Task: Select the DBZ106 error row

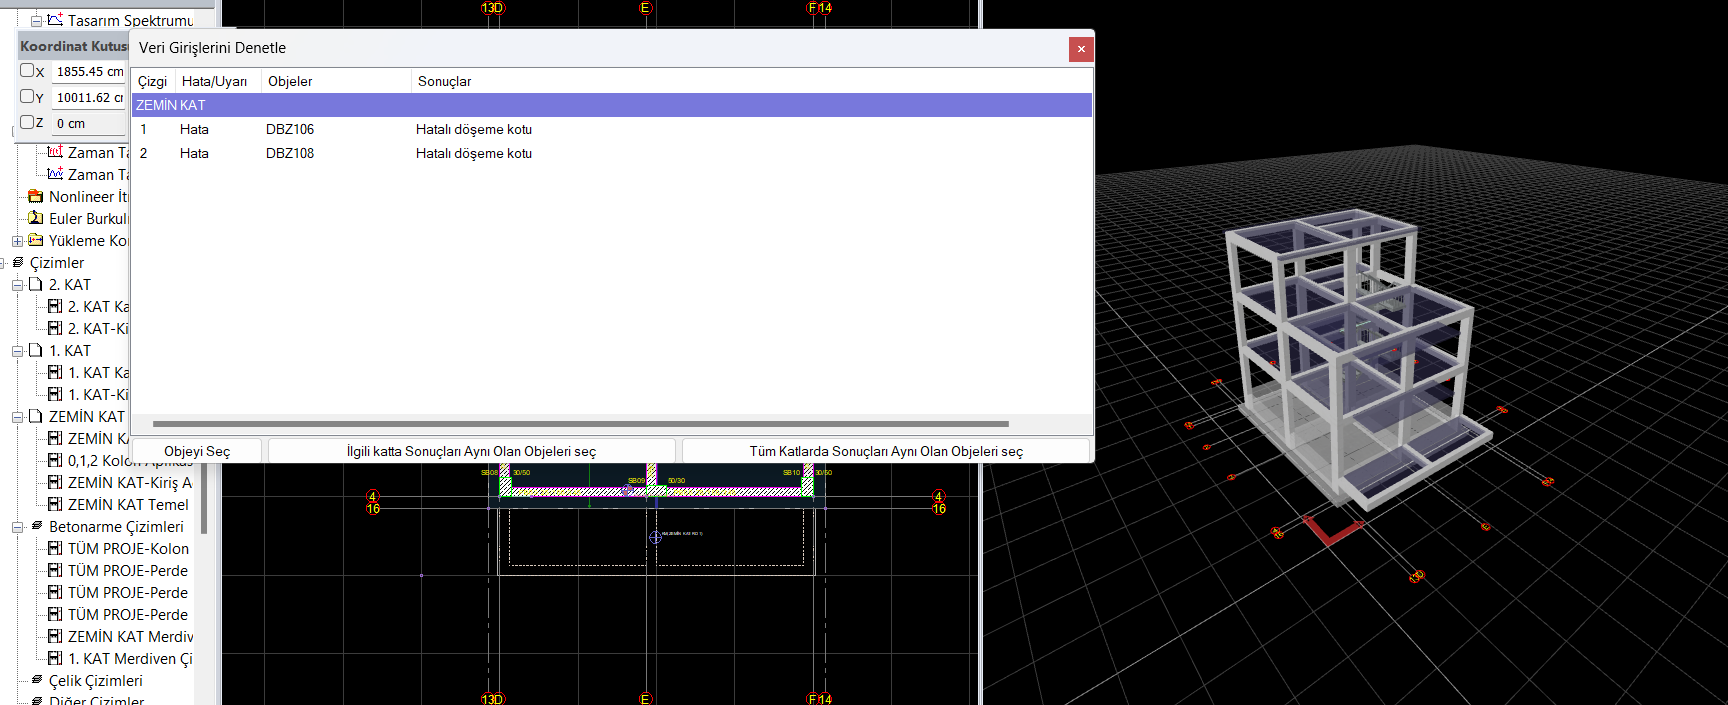Action: (x=611, y=129)
